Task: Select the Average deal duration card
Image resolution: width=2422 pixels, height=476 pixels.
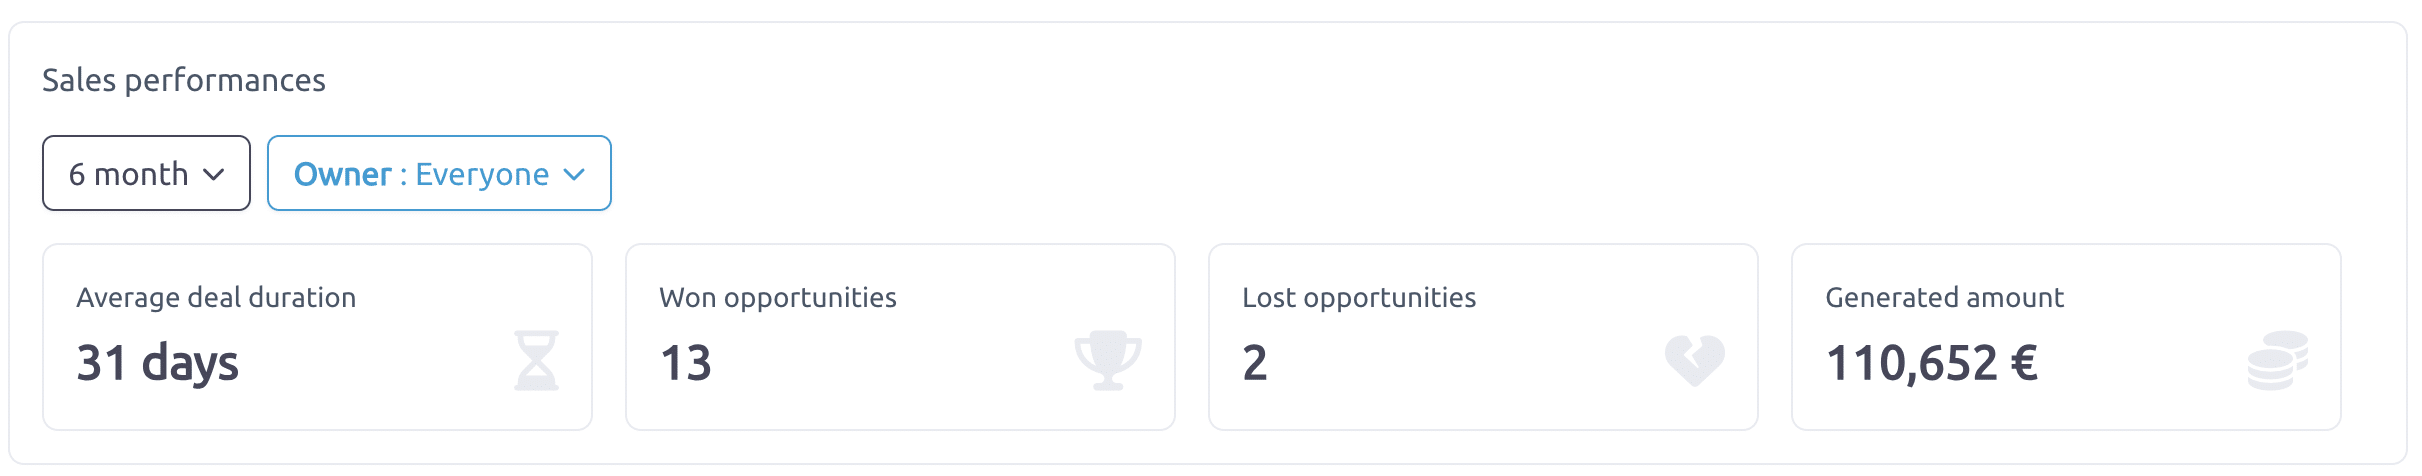Action: [x=317, y=337]
